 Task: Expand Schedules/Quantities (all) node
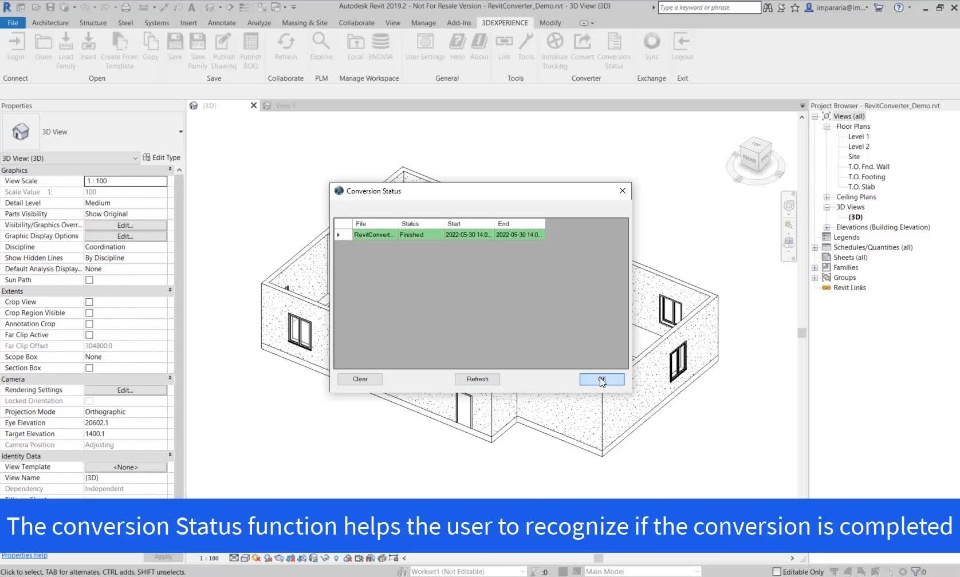[815, 247]
